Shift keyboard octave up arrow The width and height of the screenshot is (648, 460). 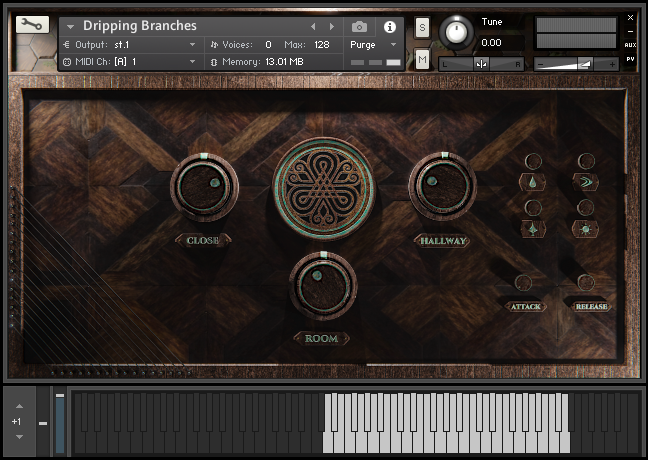tap(19, 406)
